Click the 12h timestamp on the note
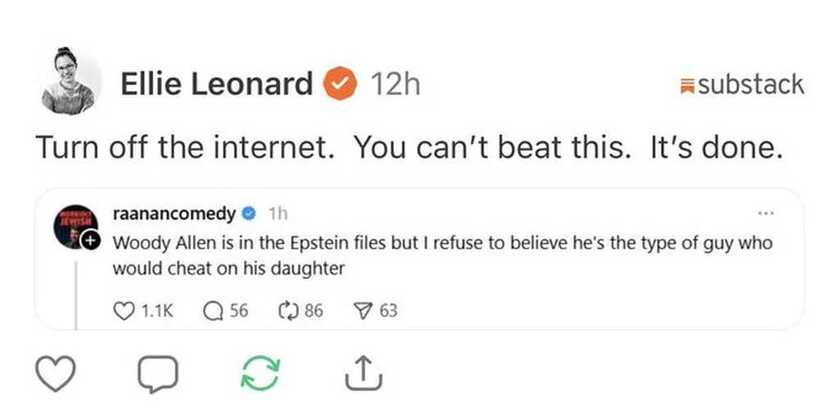This screenshot has width=839, height=418. (393, 85)
